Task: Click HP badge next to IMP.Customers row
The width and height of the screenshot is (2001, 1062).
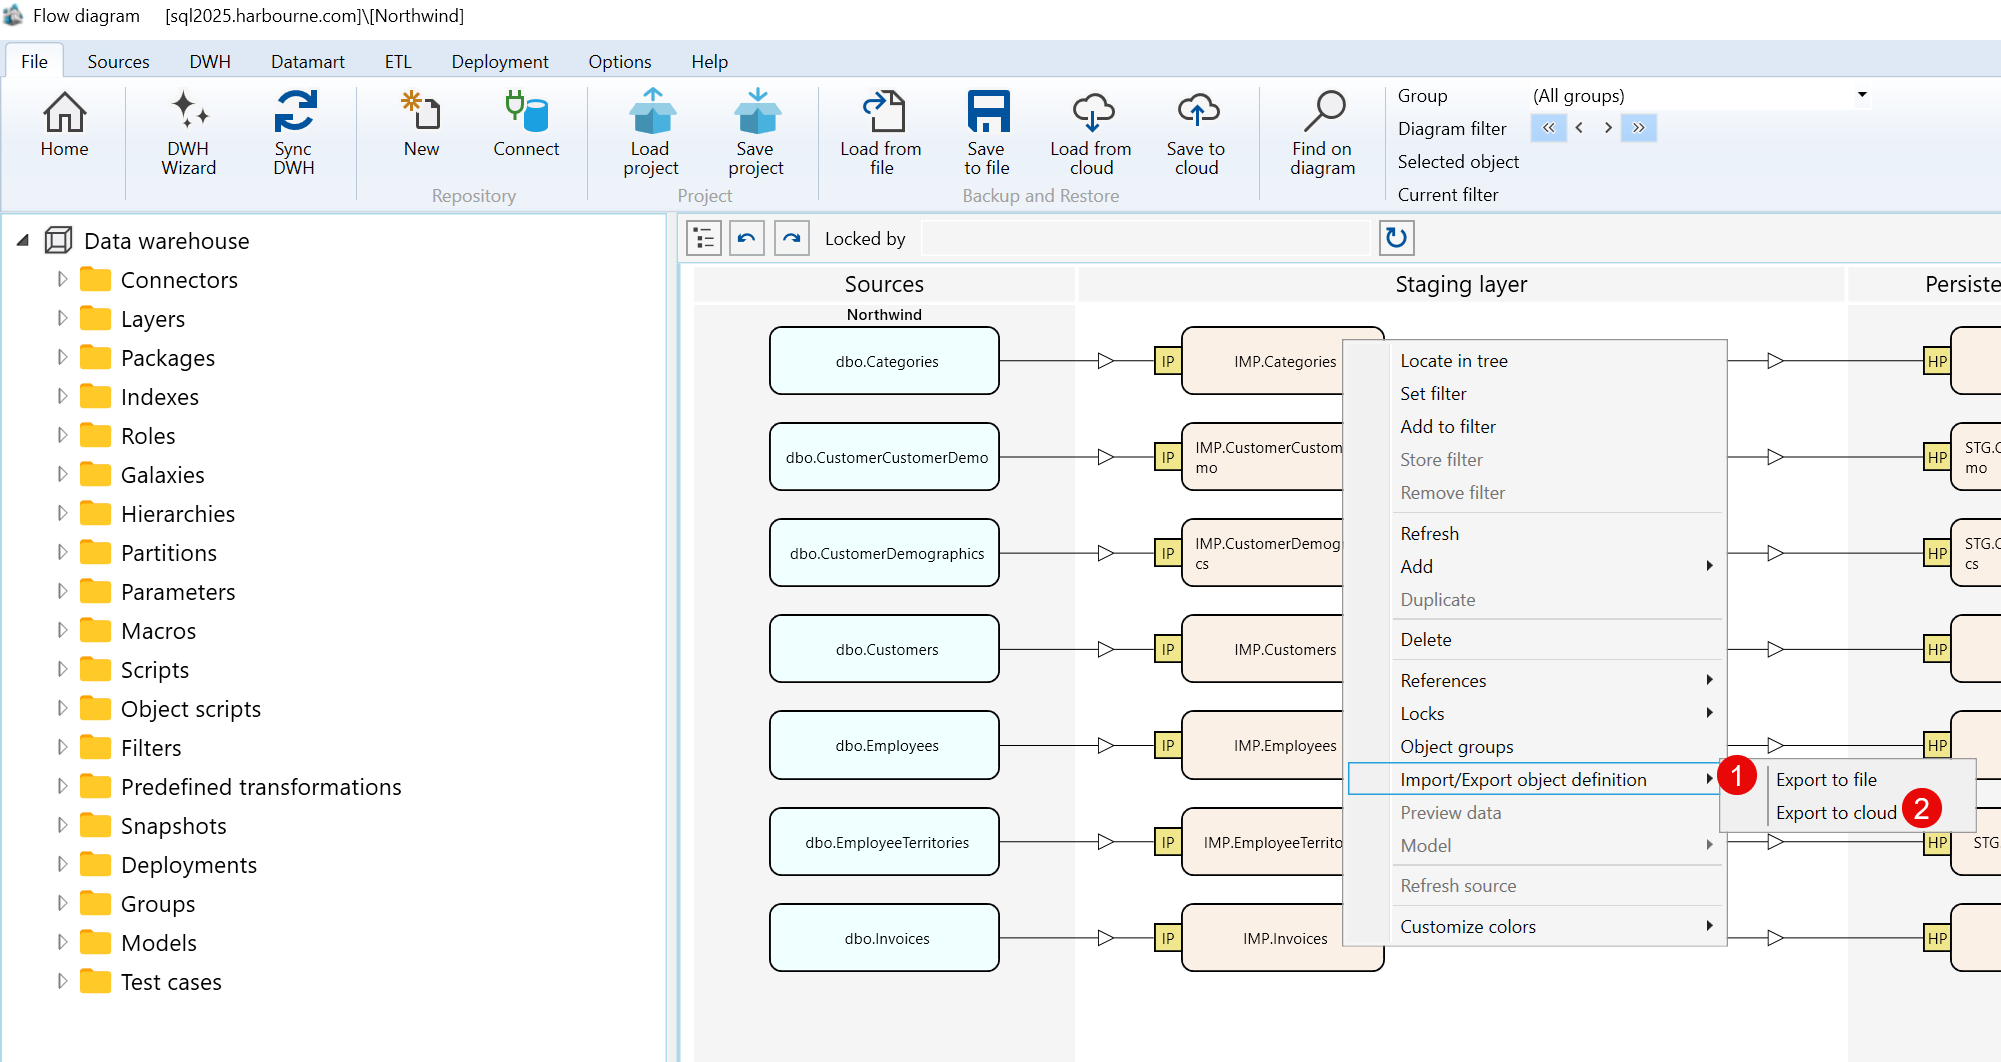Action: point(1937,649)
